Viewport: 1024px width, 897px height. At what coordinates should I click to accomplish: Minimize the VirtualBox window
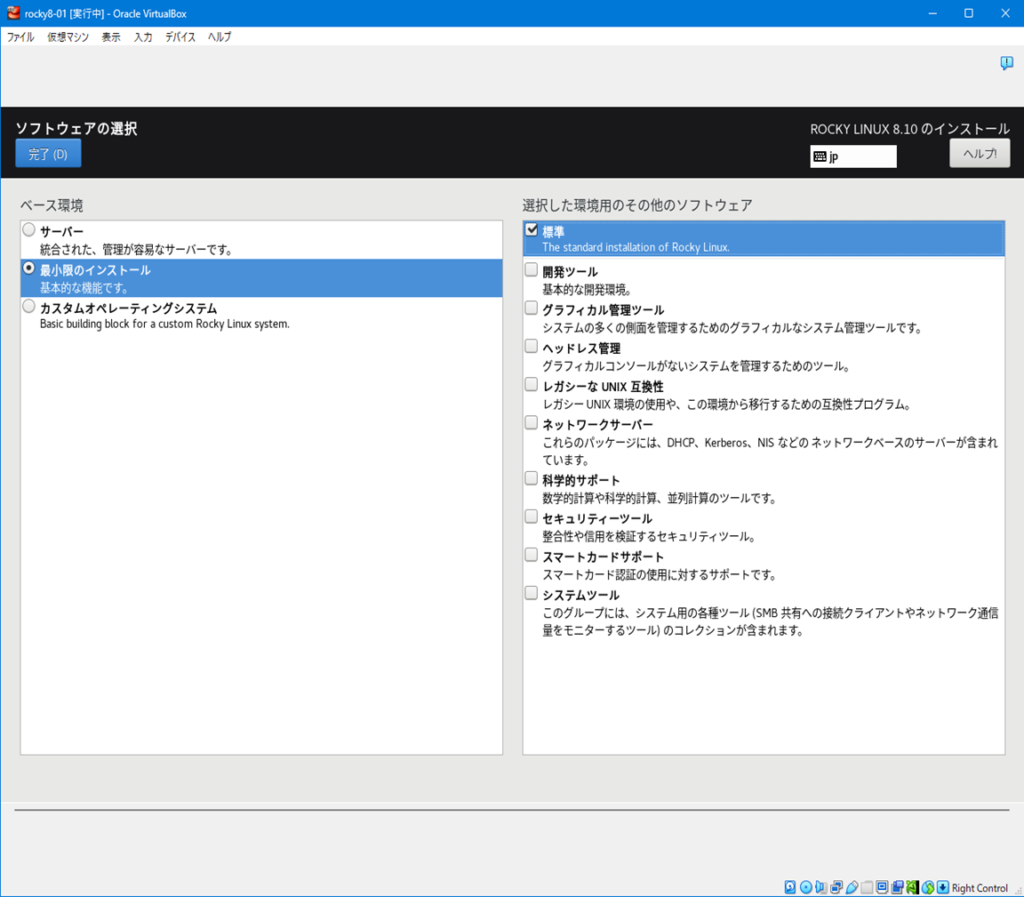933,13
